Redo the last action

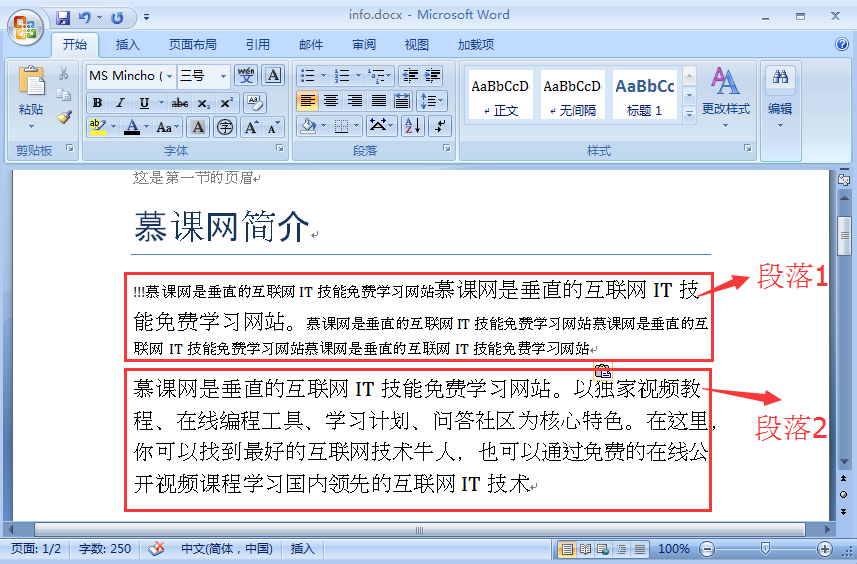pyautogui.click(x=117, y=18)
